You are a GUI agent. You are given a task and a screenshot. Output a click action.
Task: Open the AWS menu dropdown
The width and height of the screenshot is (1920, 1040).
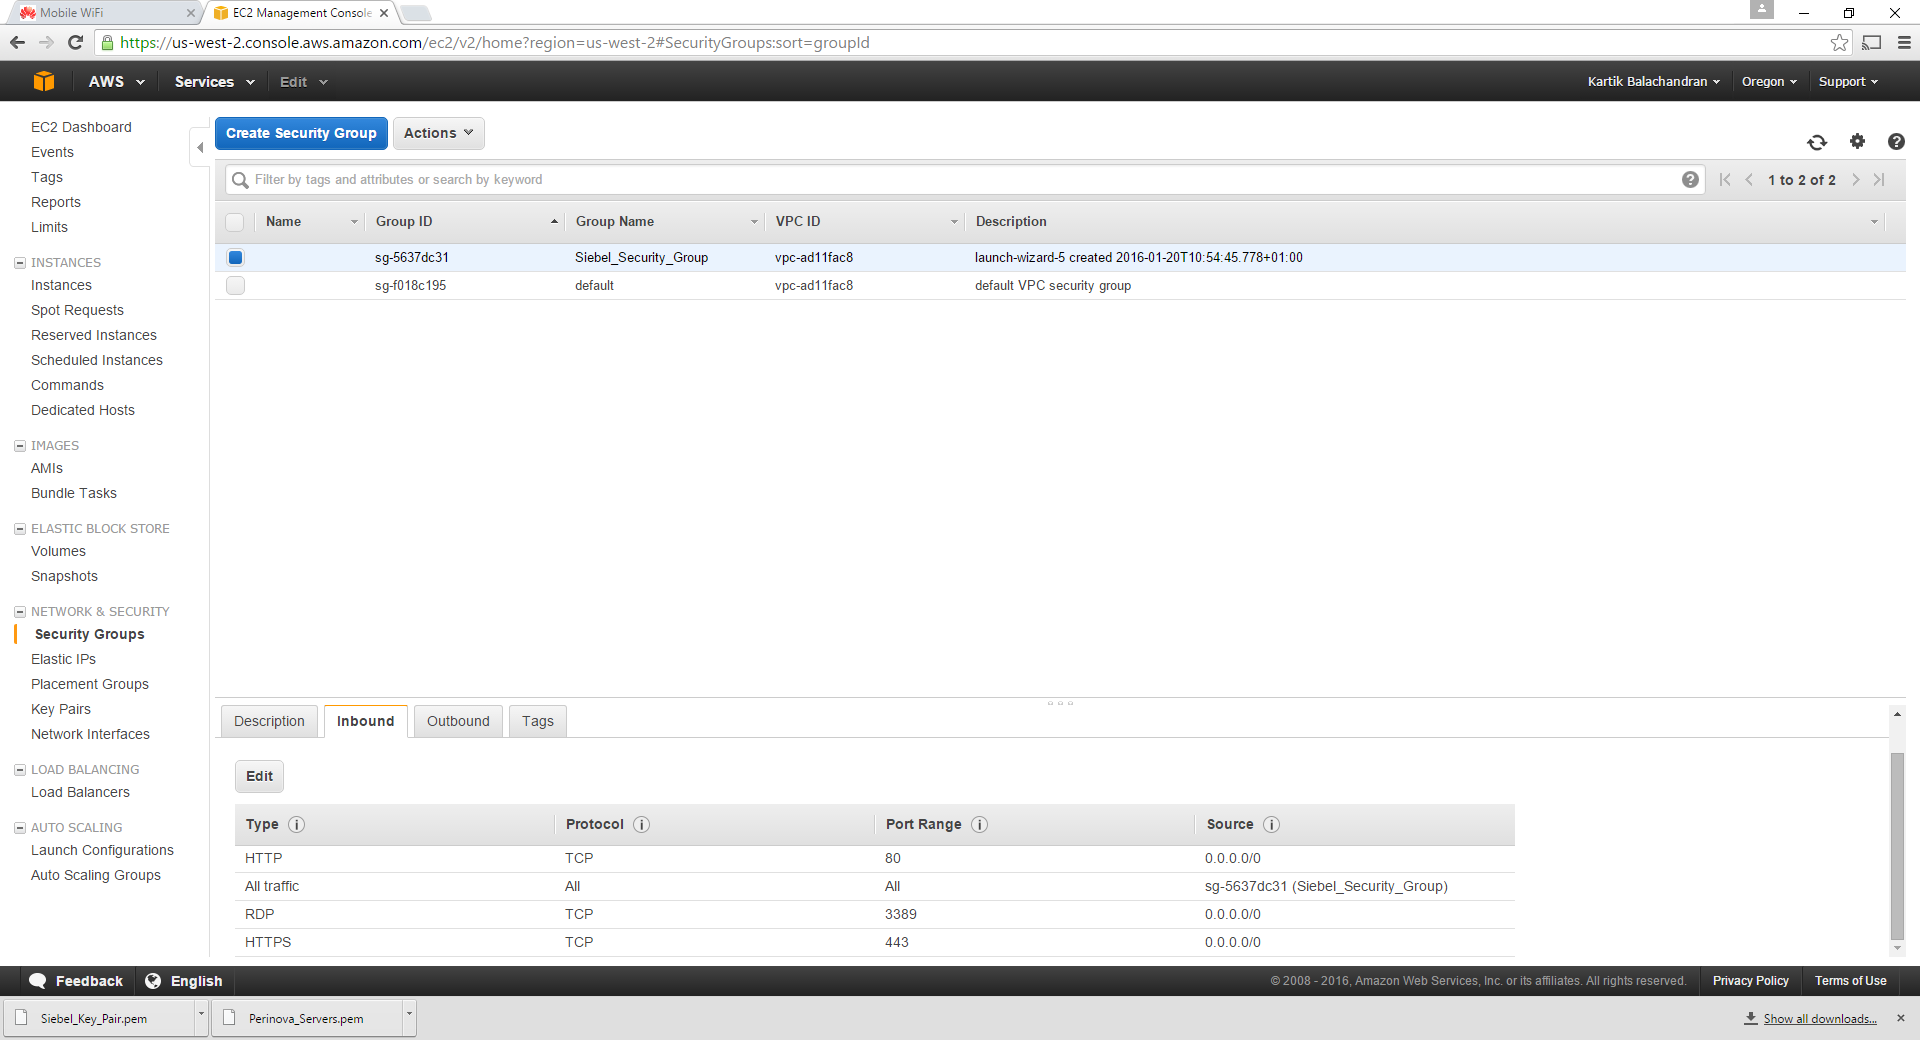(116, 82)
